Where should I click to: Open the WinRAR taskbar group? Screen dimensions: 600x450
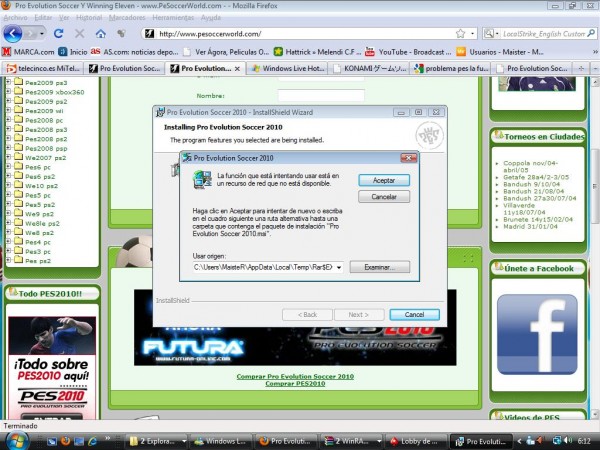coord(351,441)
